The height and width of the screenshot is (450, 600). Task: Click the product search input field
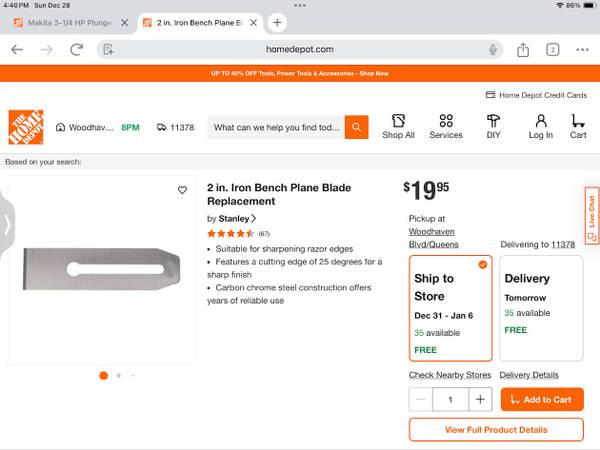(277, 127)
